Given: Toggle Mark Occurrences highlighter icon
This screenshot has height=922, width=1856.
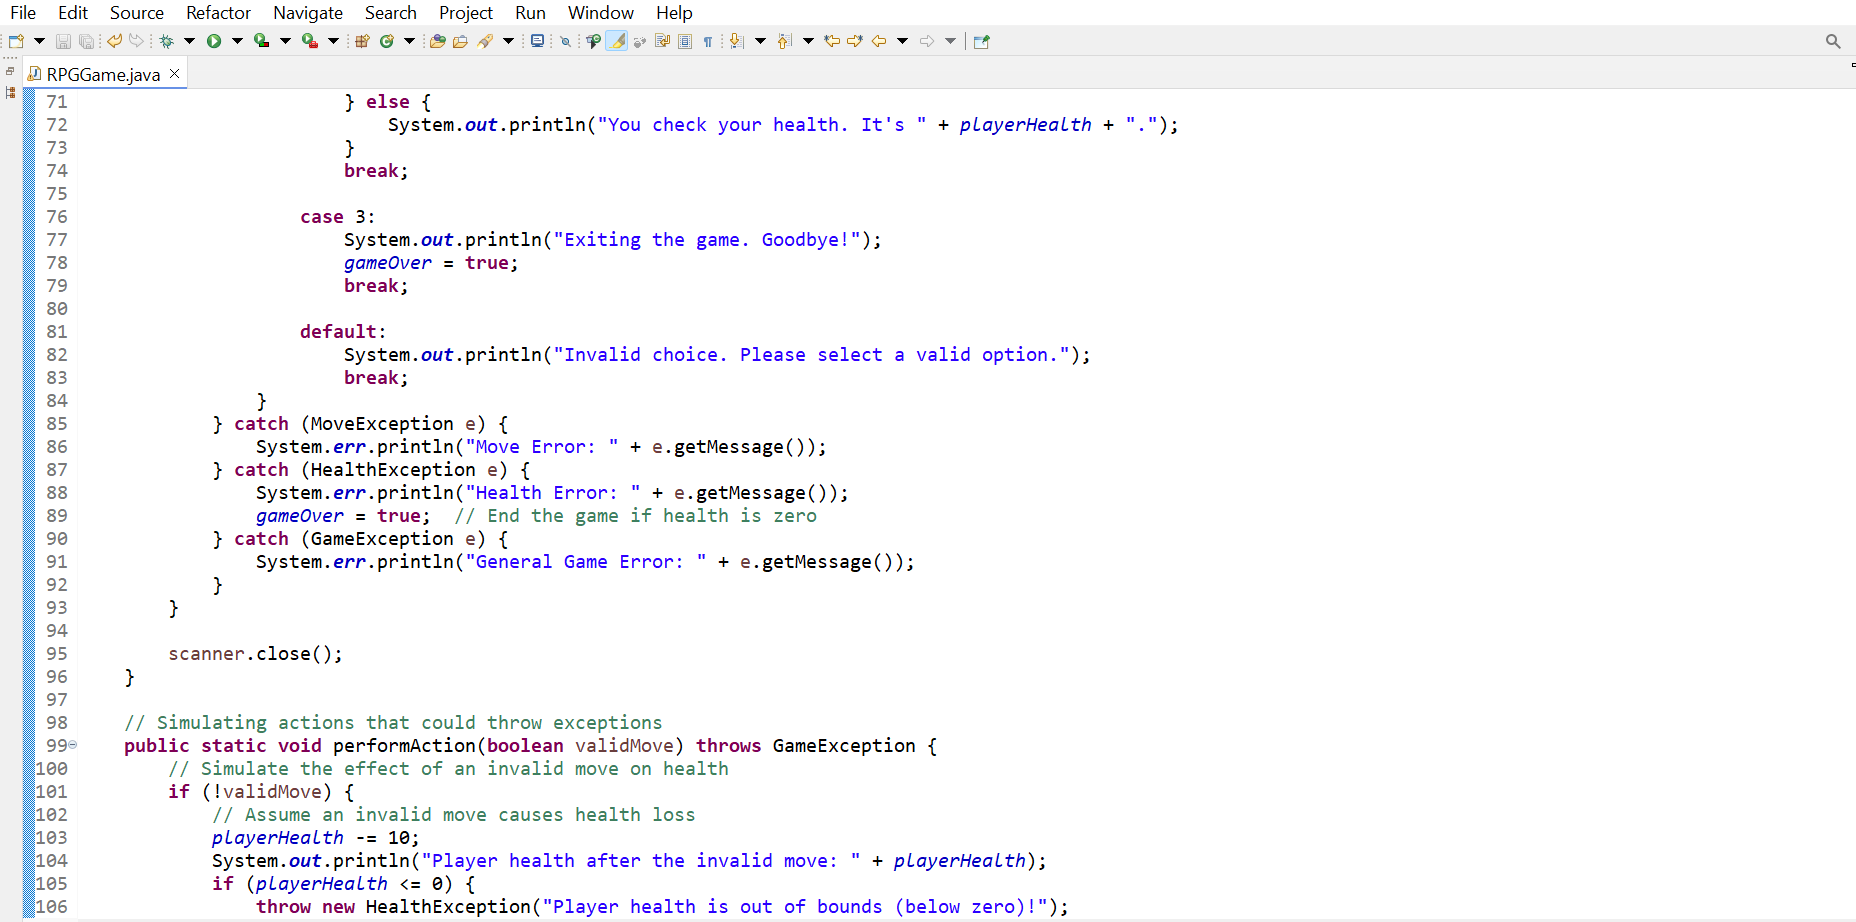Looking at the screenshot, I should 617,41.
